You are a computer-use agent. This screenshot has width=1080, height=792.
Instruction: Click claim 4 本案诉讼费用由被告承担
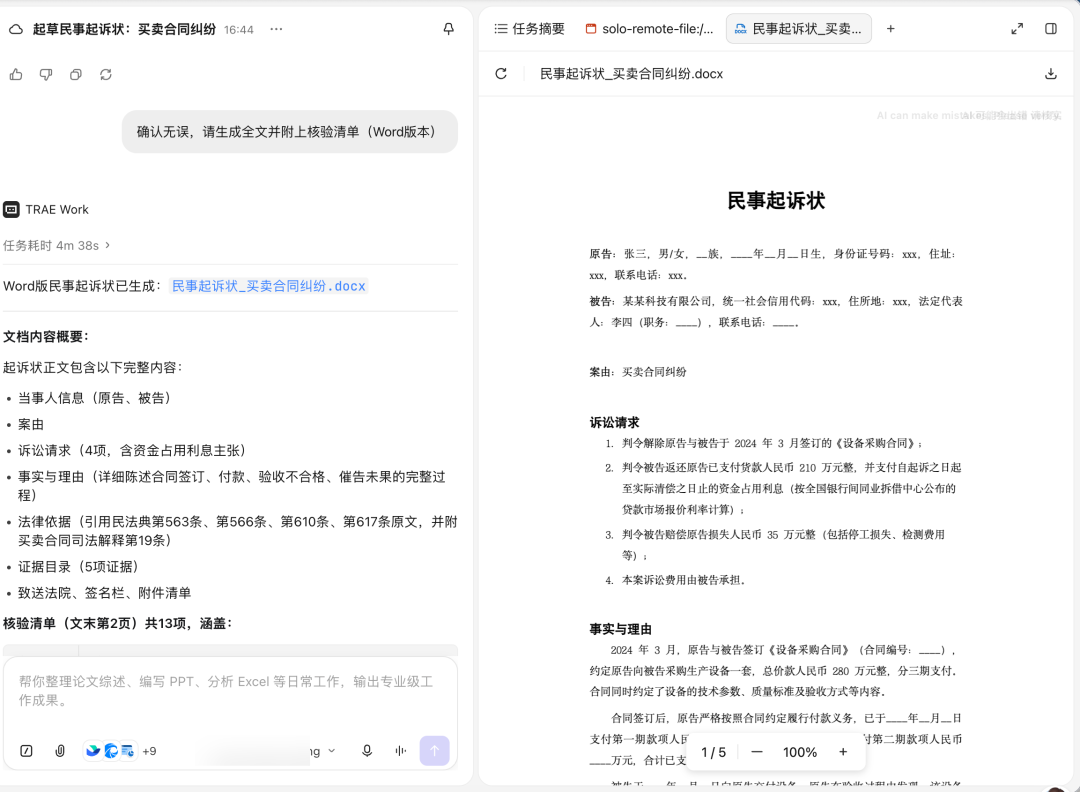pos(684,580)
